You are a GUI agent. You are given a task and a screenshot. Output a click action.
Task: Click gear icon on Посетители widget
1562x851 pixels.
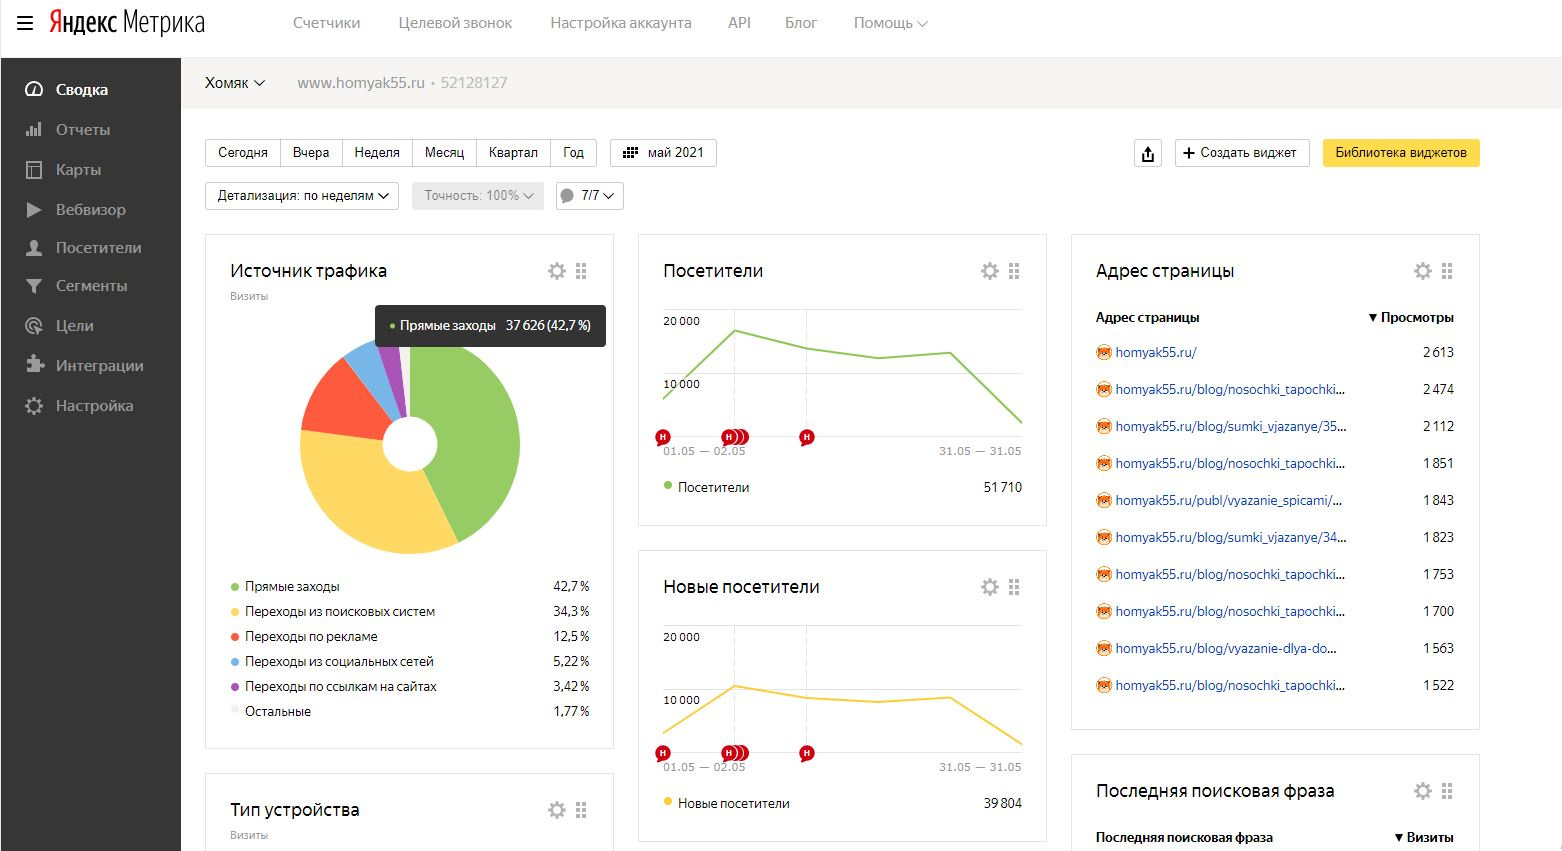990,271
